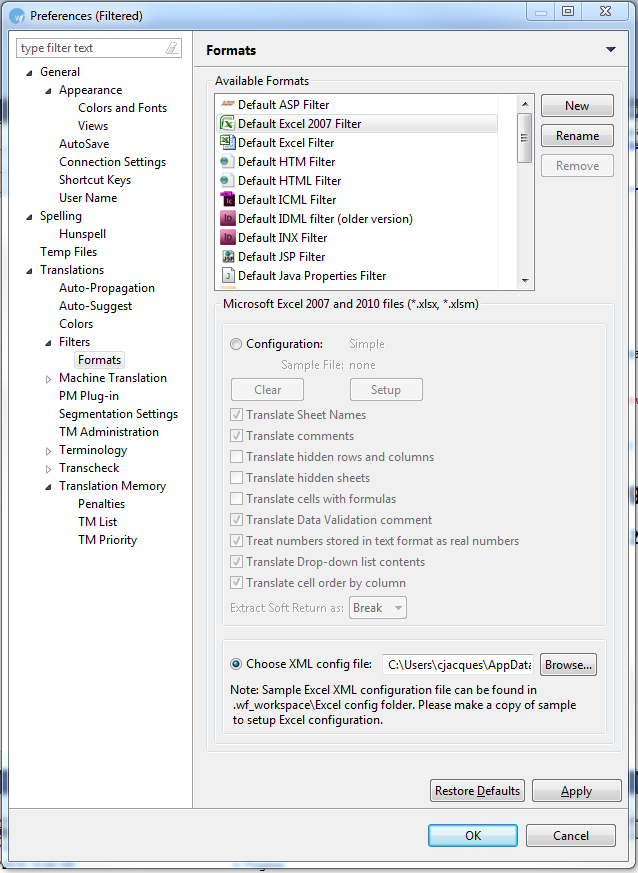Click the Default ICML Filter icon

point(228,200)
